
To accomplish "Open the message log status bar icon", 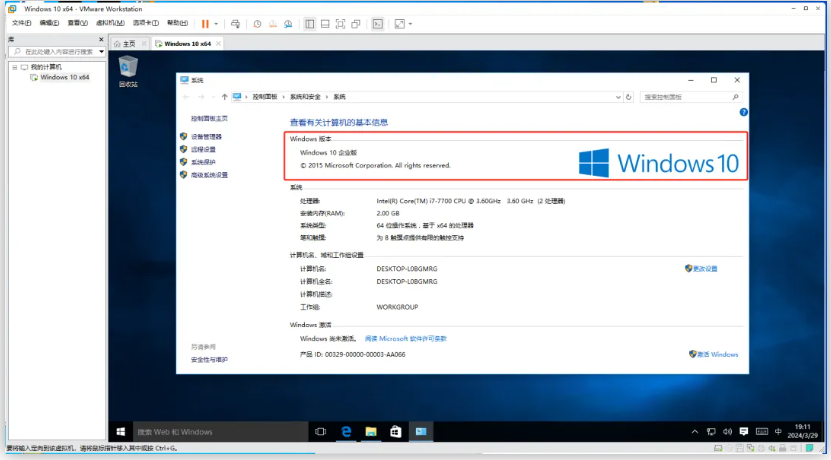I will point(809,448).
